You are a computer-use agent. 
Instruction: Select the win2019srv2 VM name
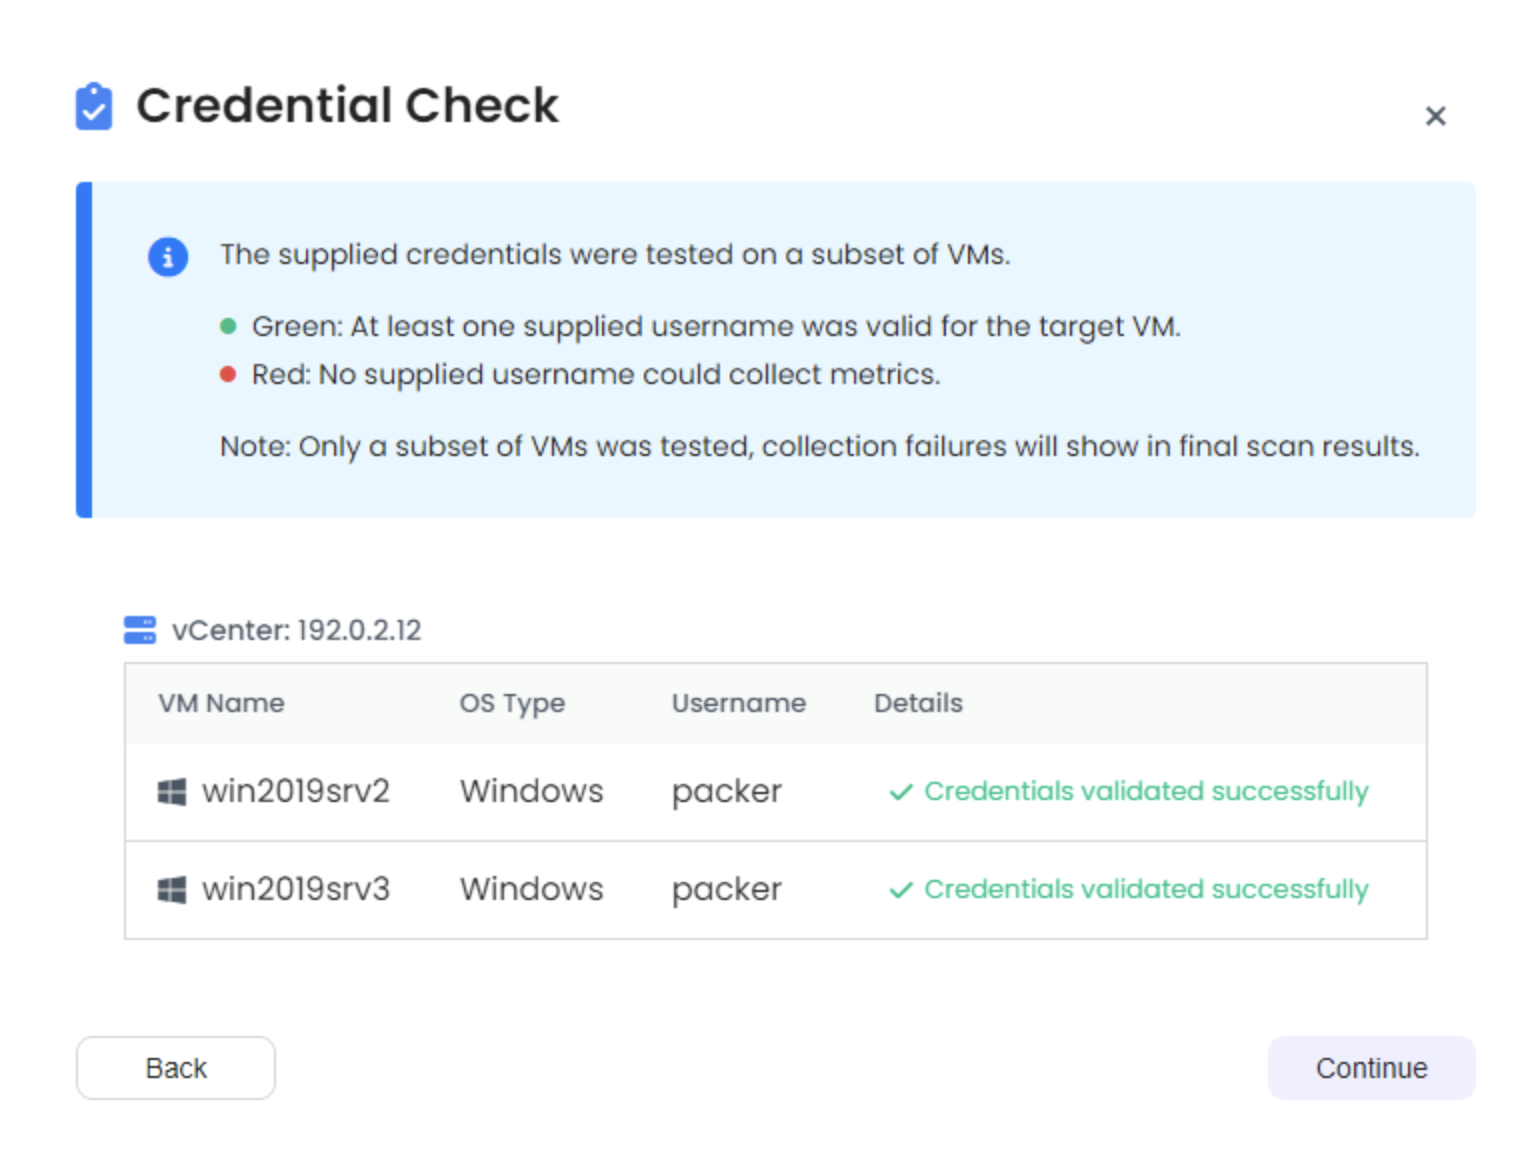tap(295, 791)
